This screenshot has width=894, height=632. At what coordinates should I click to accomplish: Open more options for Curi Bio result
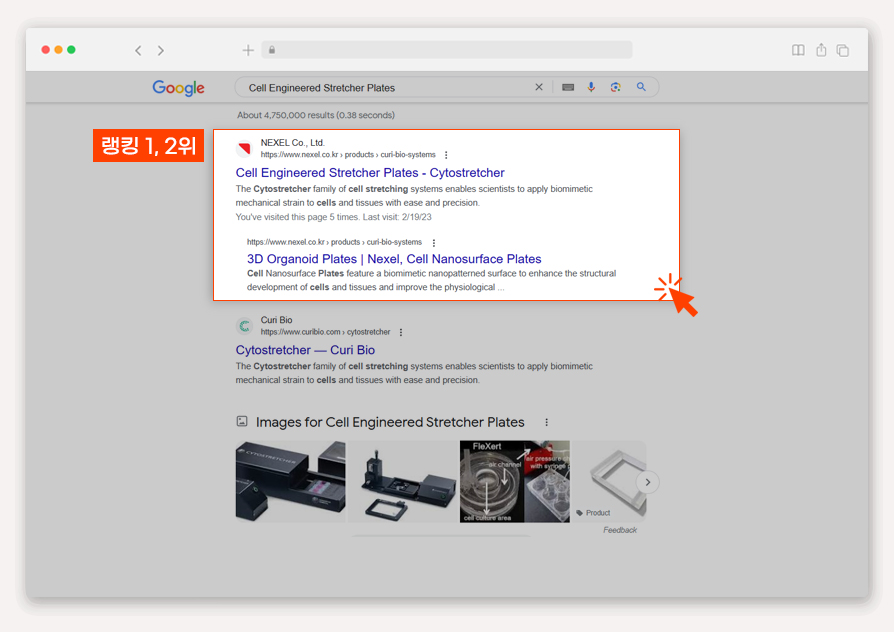point(401,332)
